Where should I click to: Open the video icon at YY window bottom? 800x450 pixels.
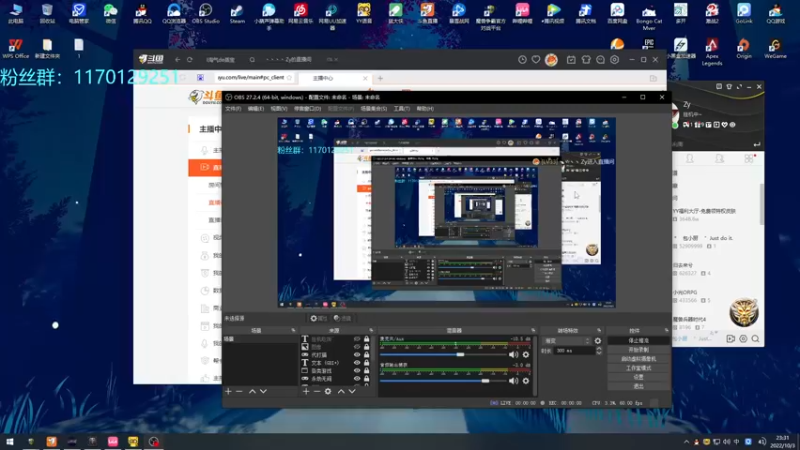pyautogui.click(x=731, y=339)
